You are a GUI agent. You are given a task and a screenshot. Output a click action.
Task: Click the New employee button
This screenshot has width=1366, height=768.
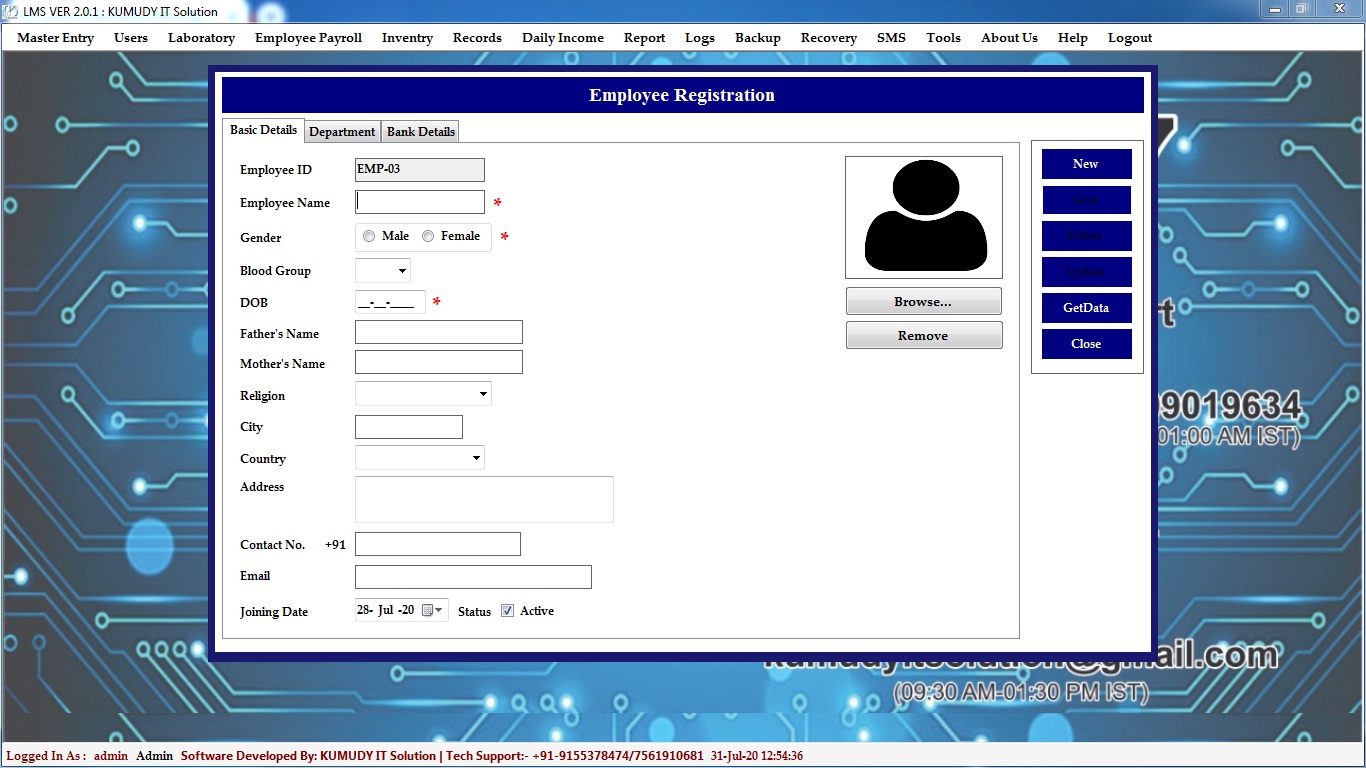pyautogui.click(x=1086, y=164)
